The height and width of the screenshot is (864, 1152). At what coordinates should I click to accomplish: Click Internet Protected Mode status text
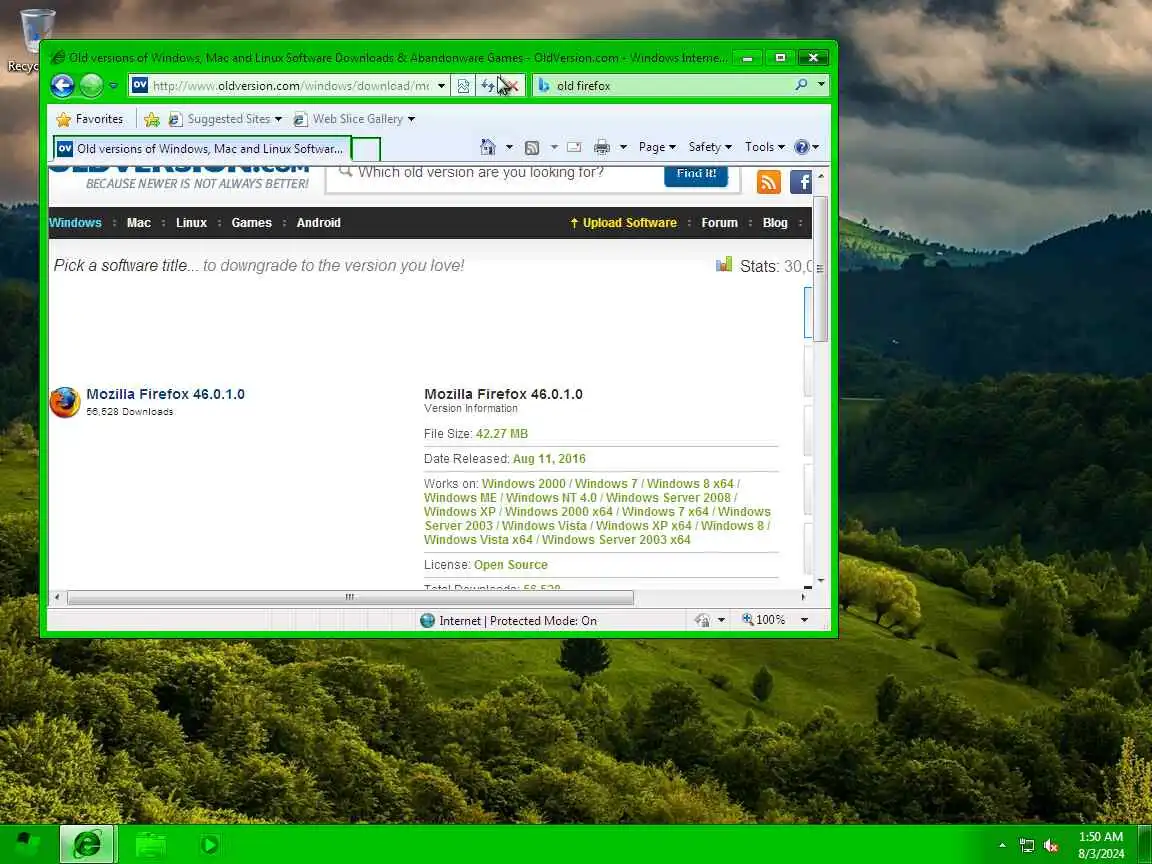click(x=518, y=621)
